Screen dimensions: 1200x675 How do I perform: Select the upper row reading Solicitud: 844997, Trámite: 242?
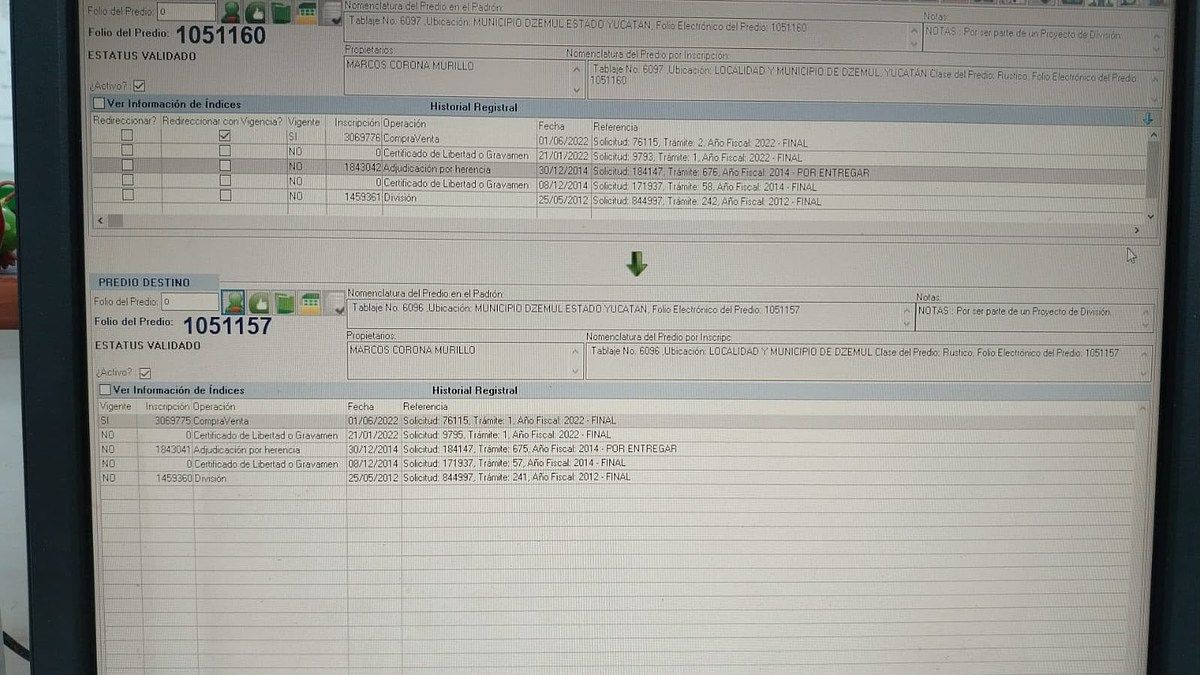620,201
